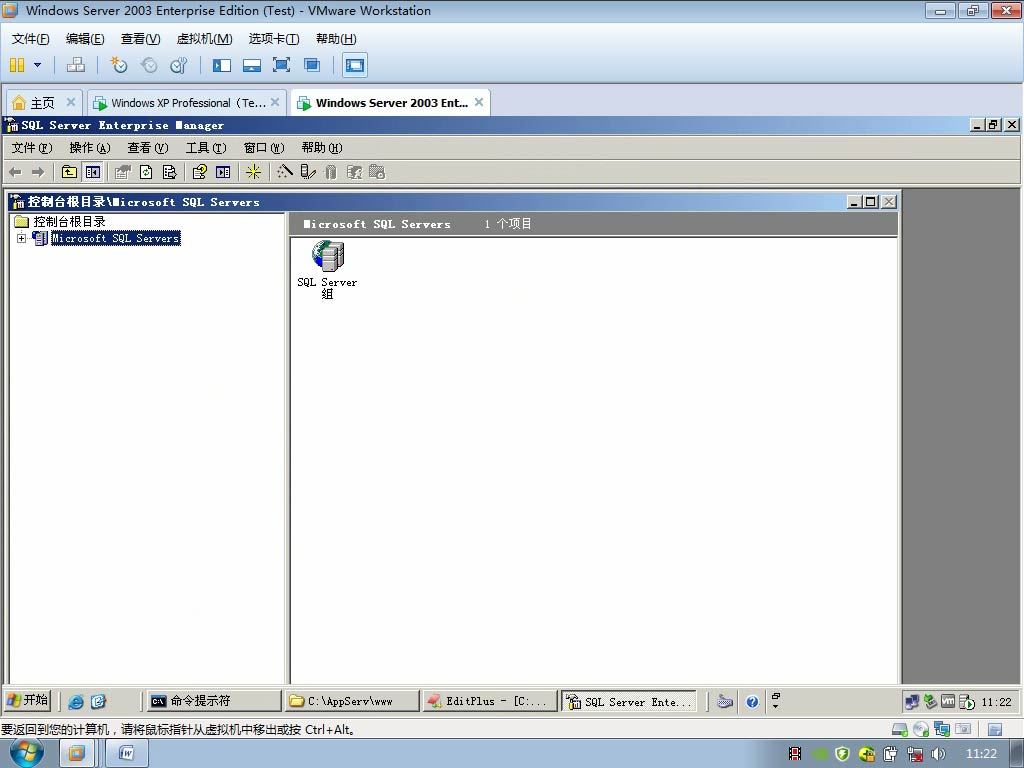Click the host Windows 7 Start orb

click(x=27, y=753)
